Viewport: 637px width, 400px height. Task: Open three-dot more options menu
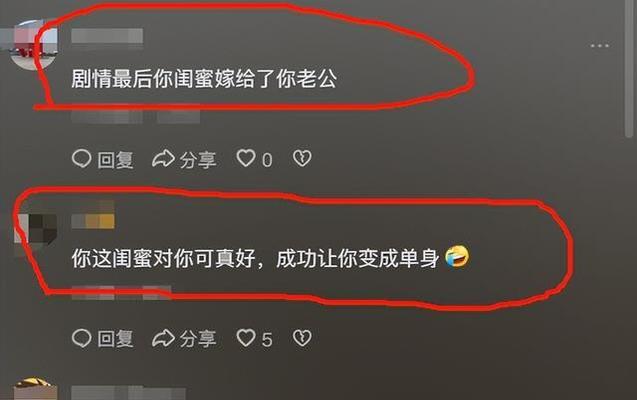point(600,46)
